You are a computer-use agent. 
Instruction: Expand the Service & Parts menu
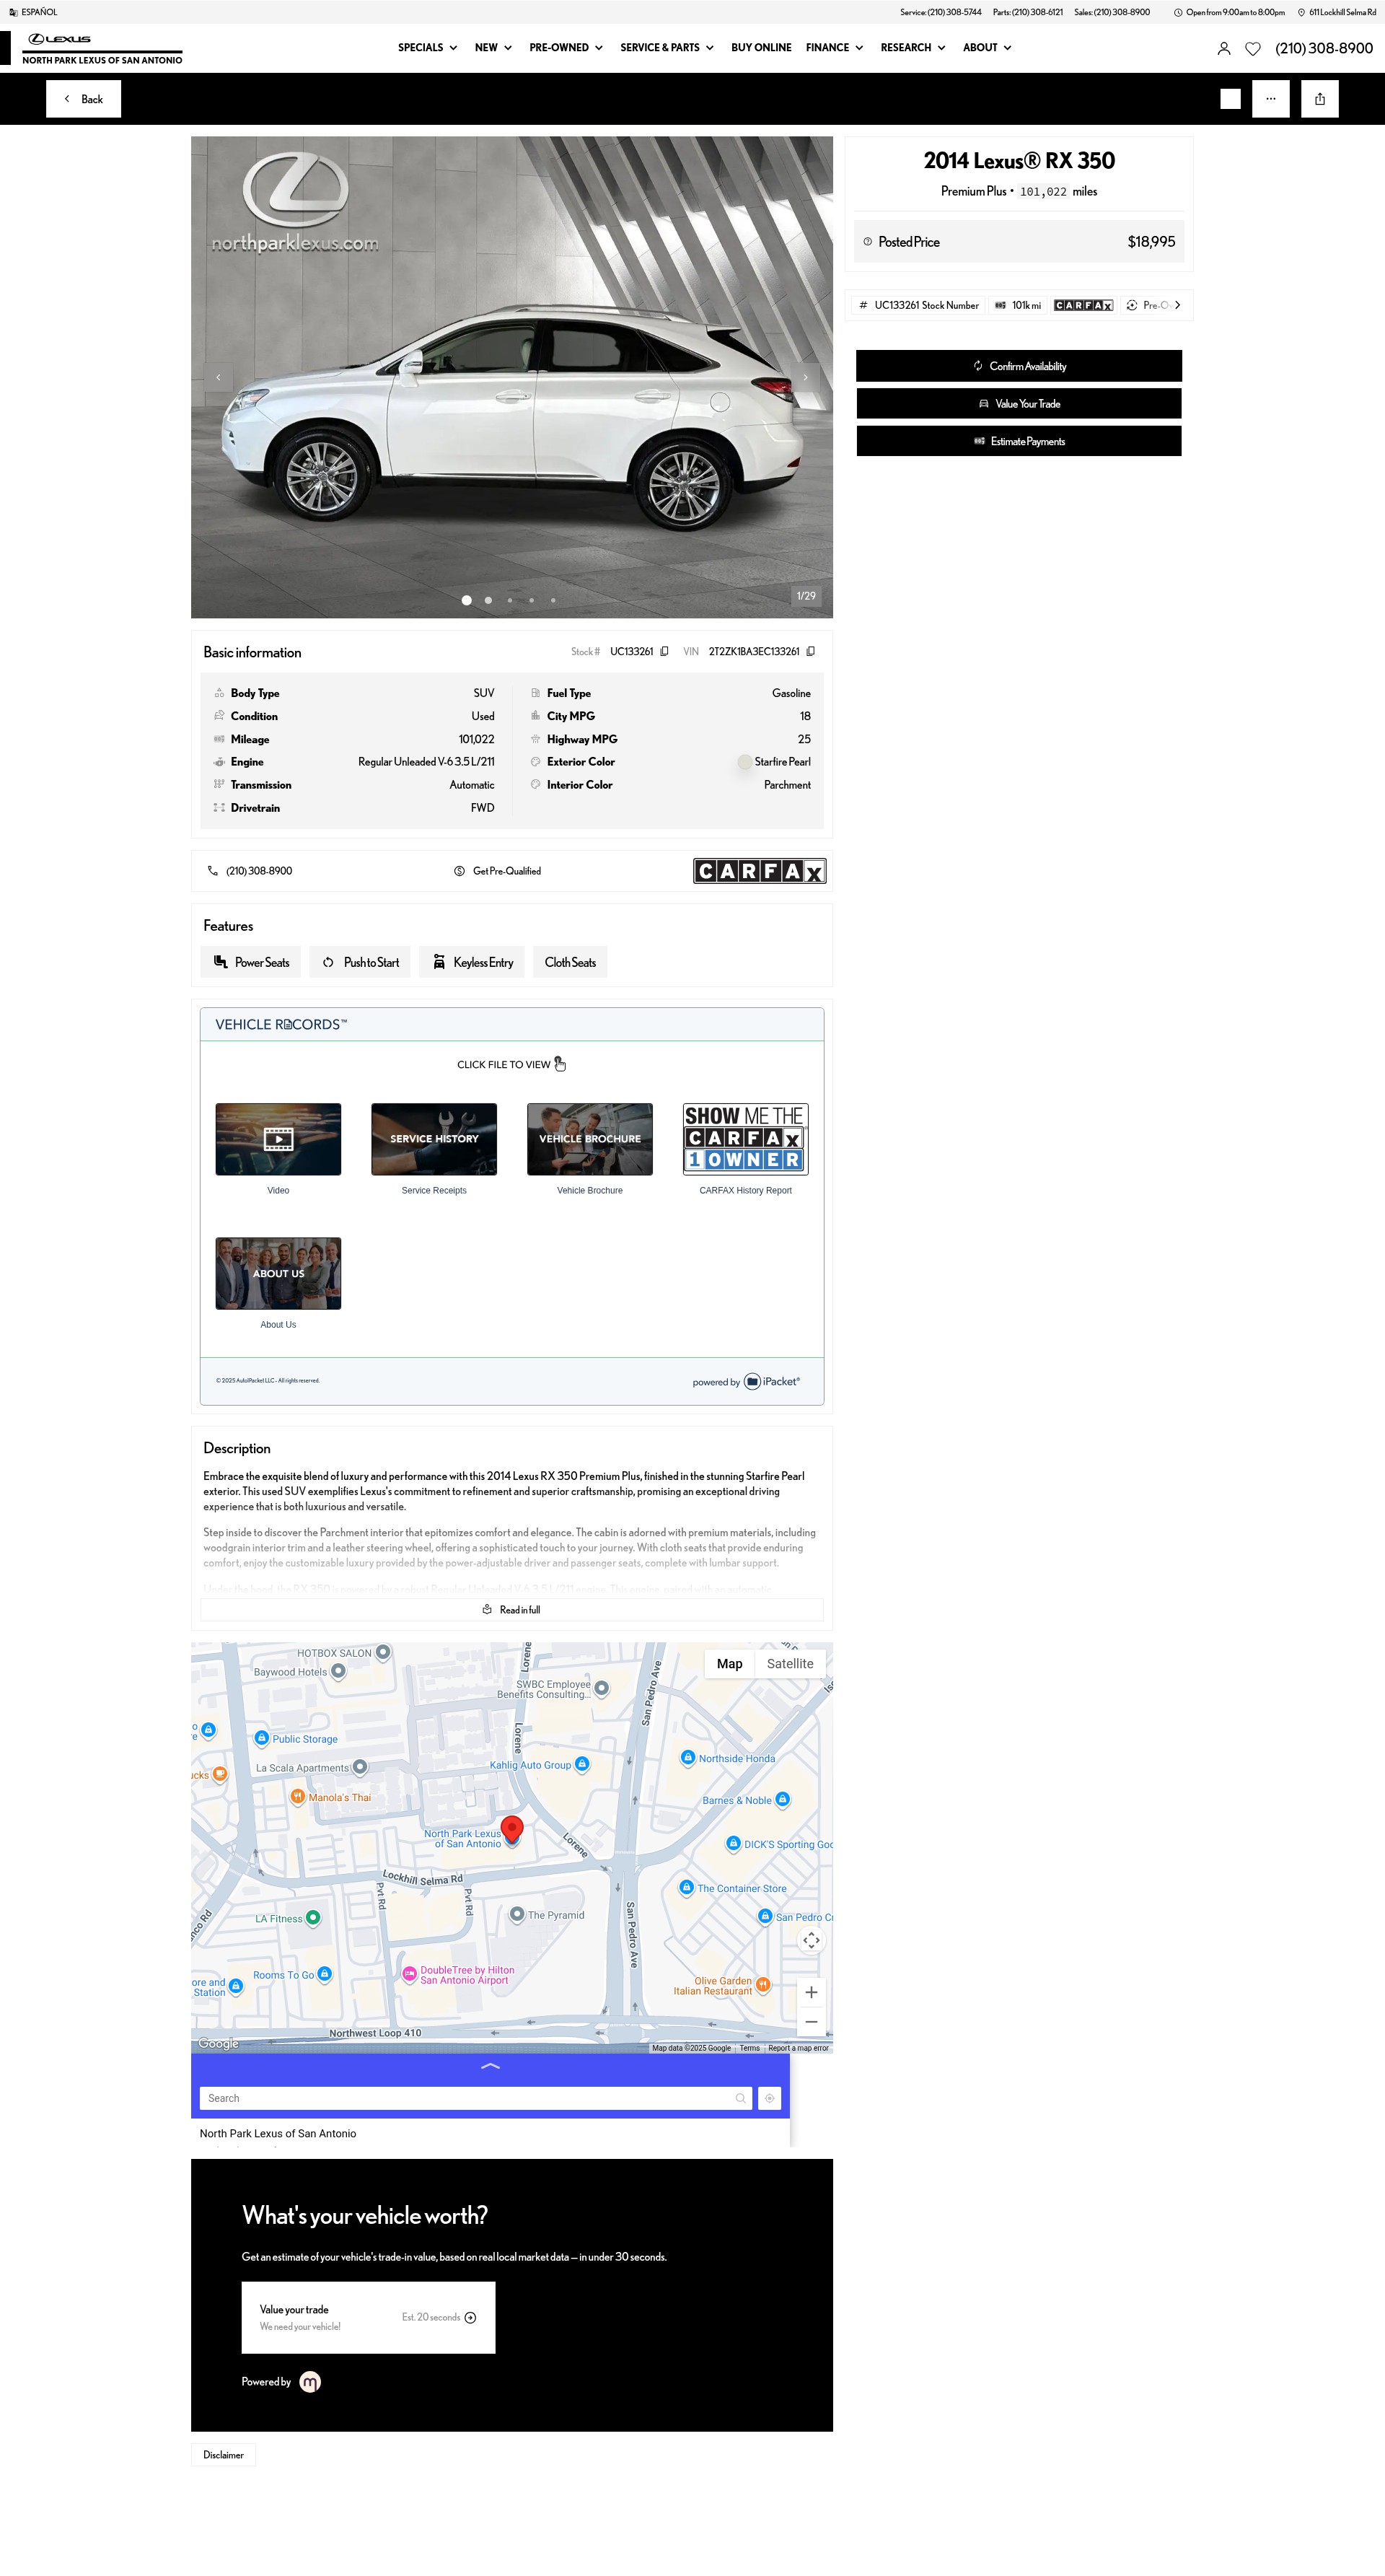pos(667,47)
